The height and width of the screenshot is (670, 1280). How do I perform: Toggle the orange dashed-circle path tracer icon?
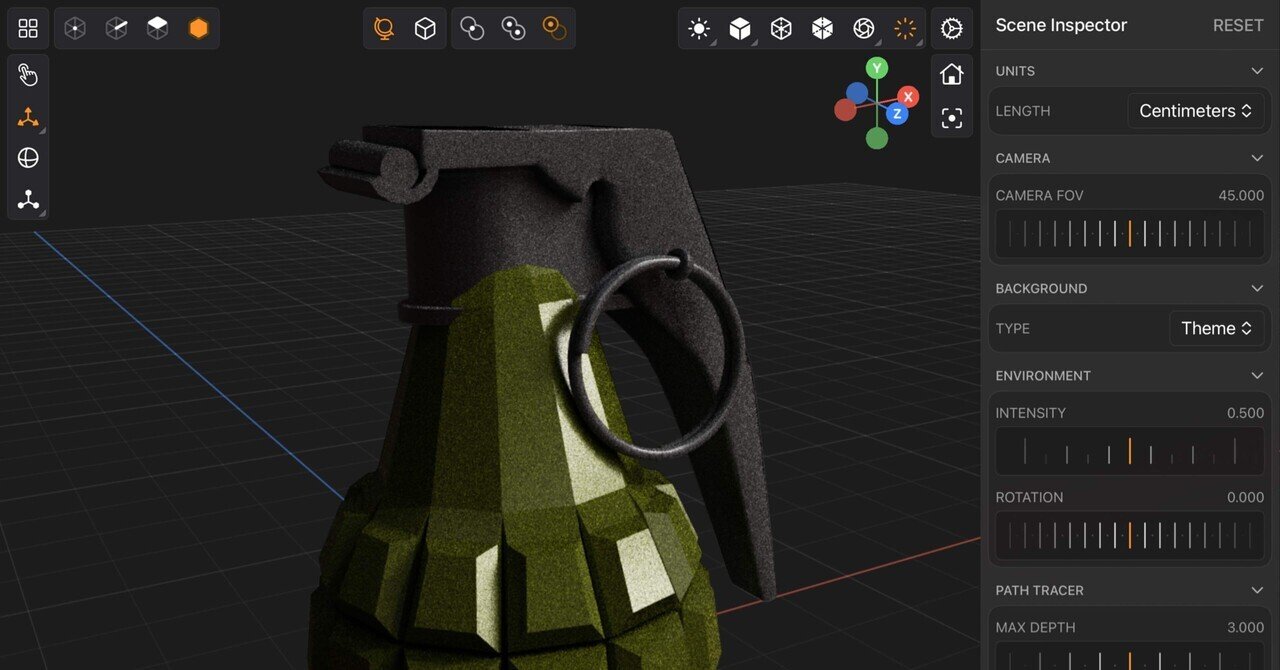(905, 29)
